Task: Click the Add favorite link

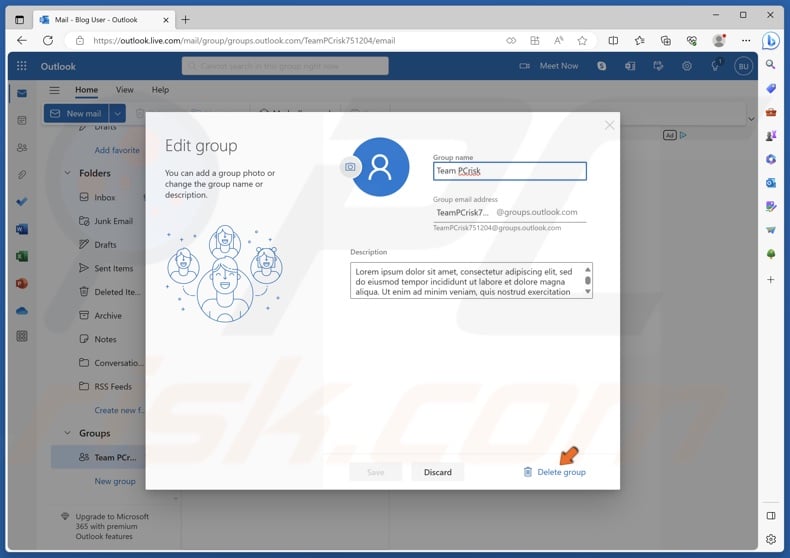Action: [117, 150]
